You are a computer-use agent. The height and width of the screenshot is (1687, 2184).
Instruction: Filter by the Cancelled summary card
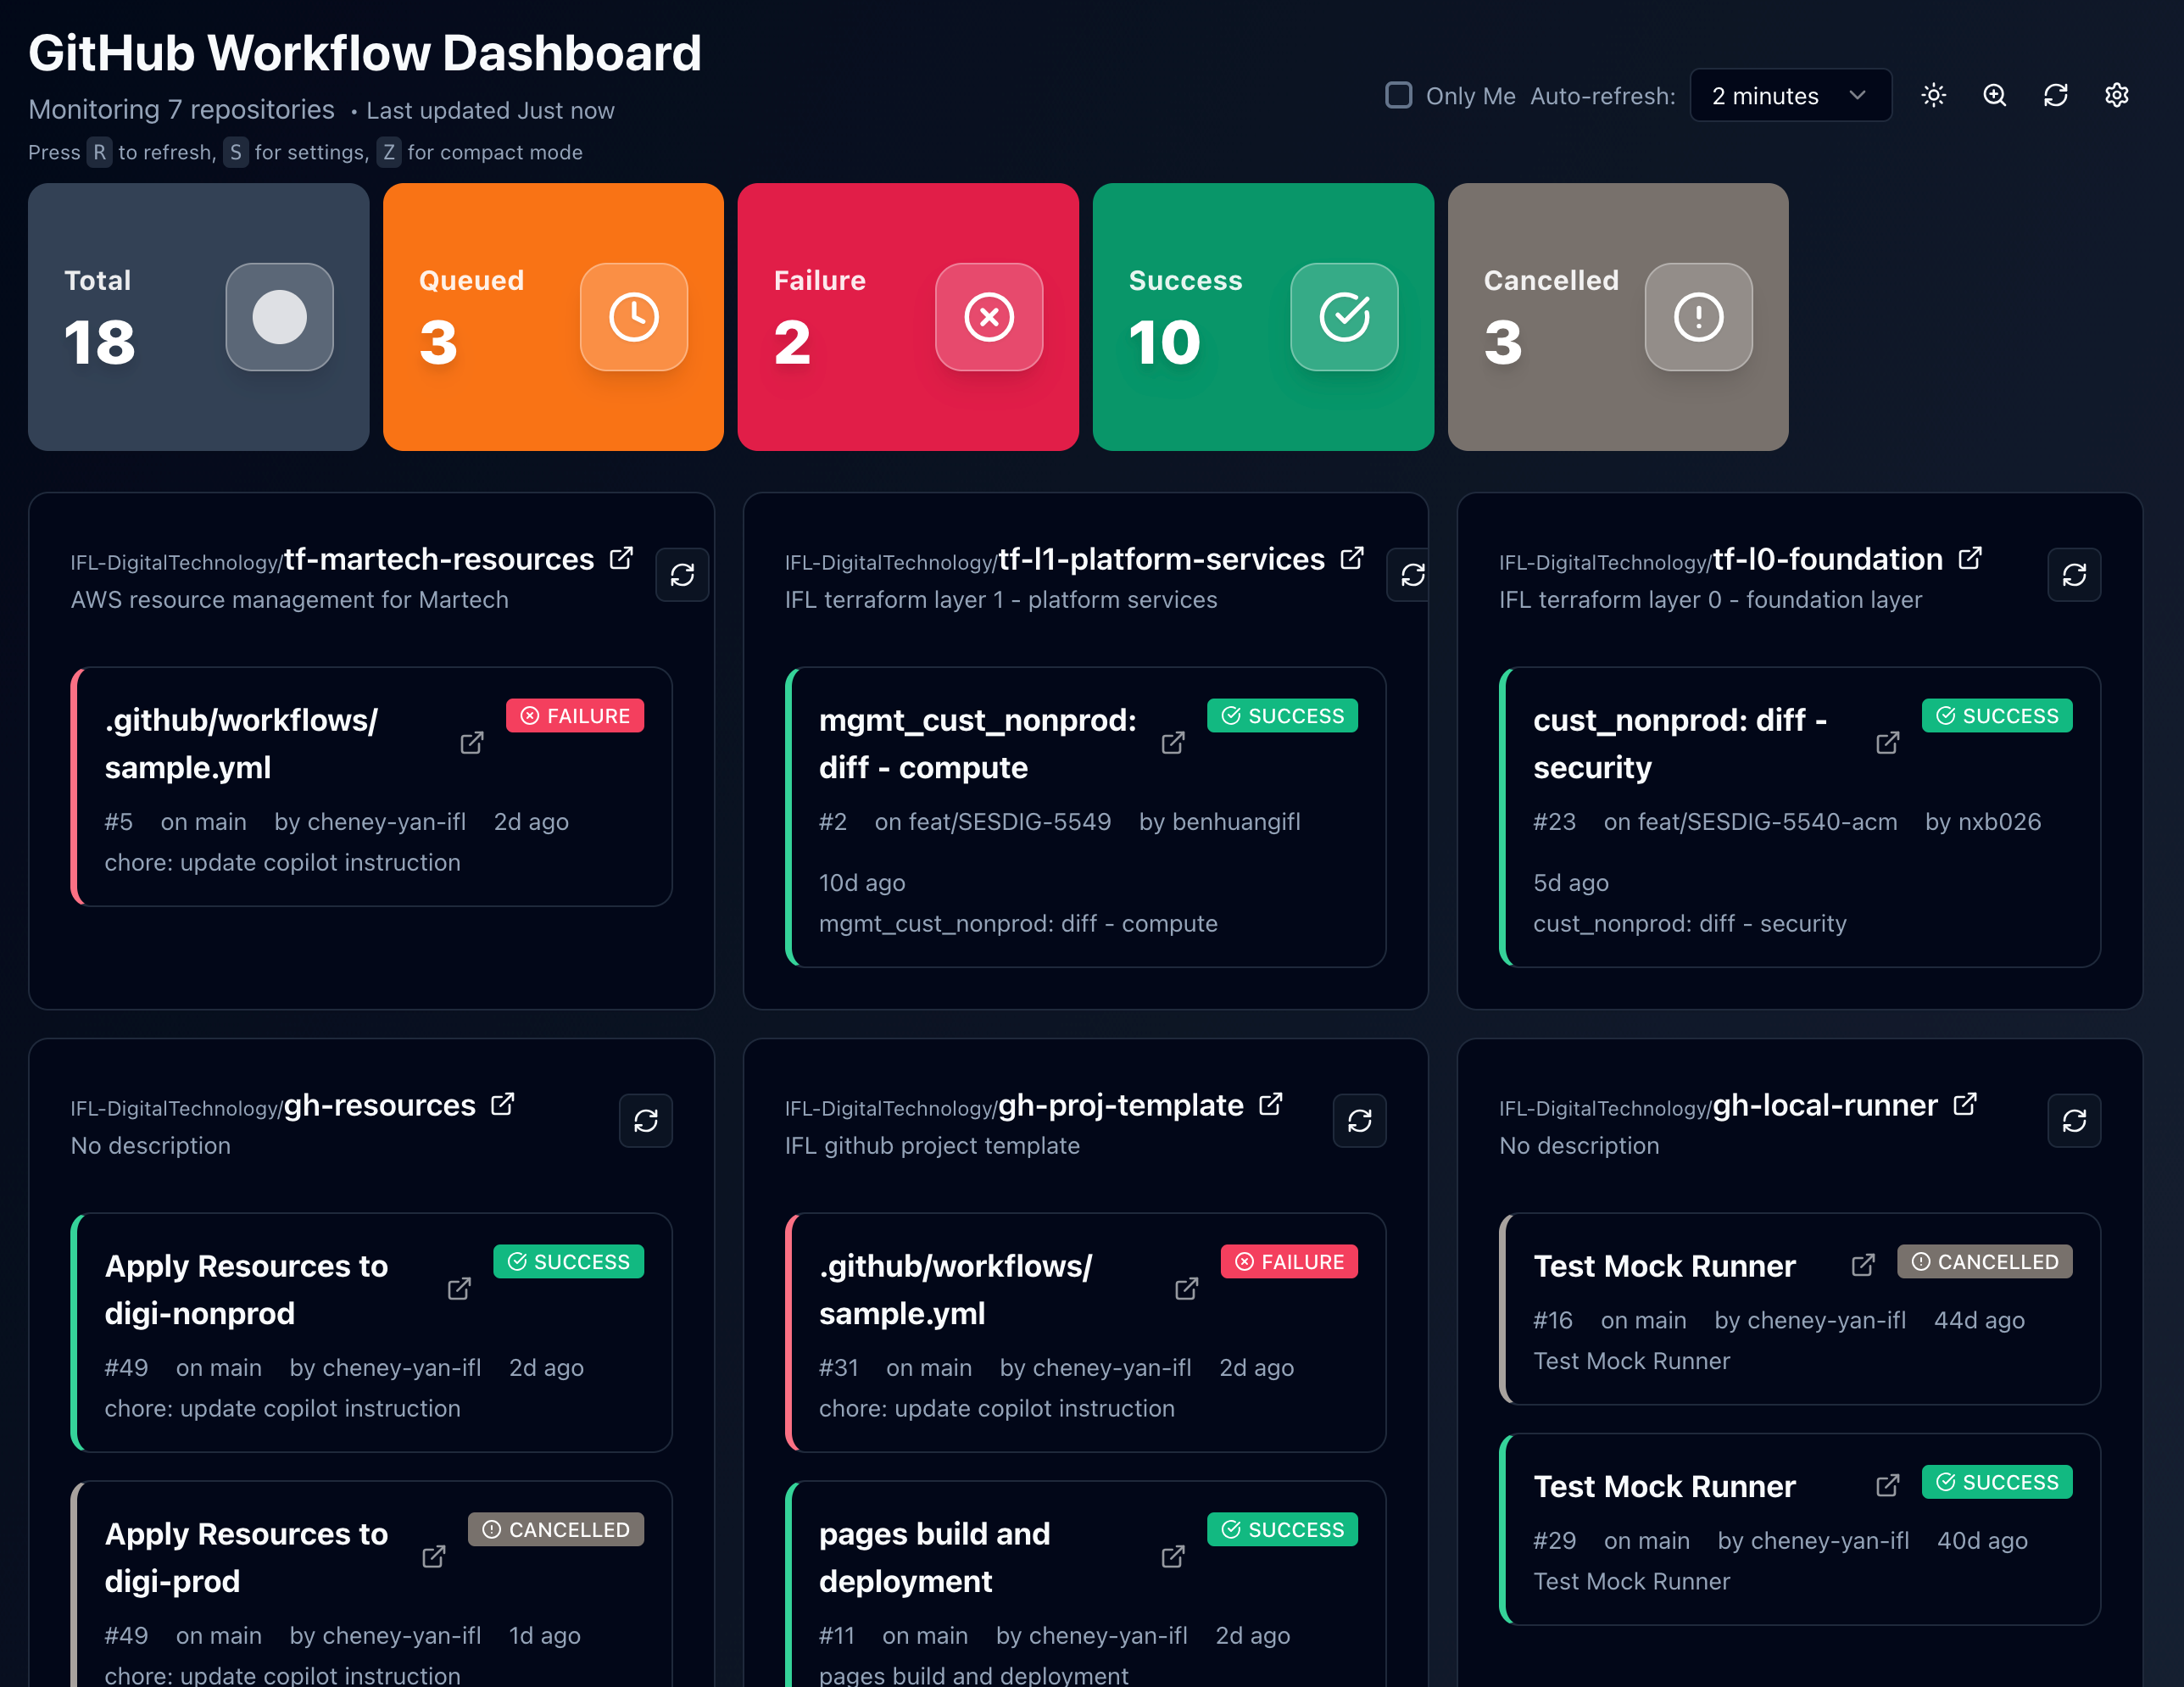pos(1618,317)
